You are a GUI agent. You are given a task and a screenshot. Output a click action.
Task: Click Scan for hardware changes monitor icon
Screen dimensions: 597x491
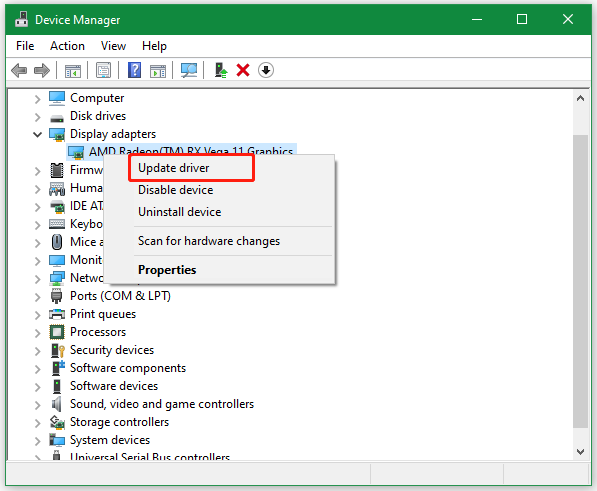pos(189,70)
